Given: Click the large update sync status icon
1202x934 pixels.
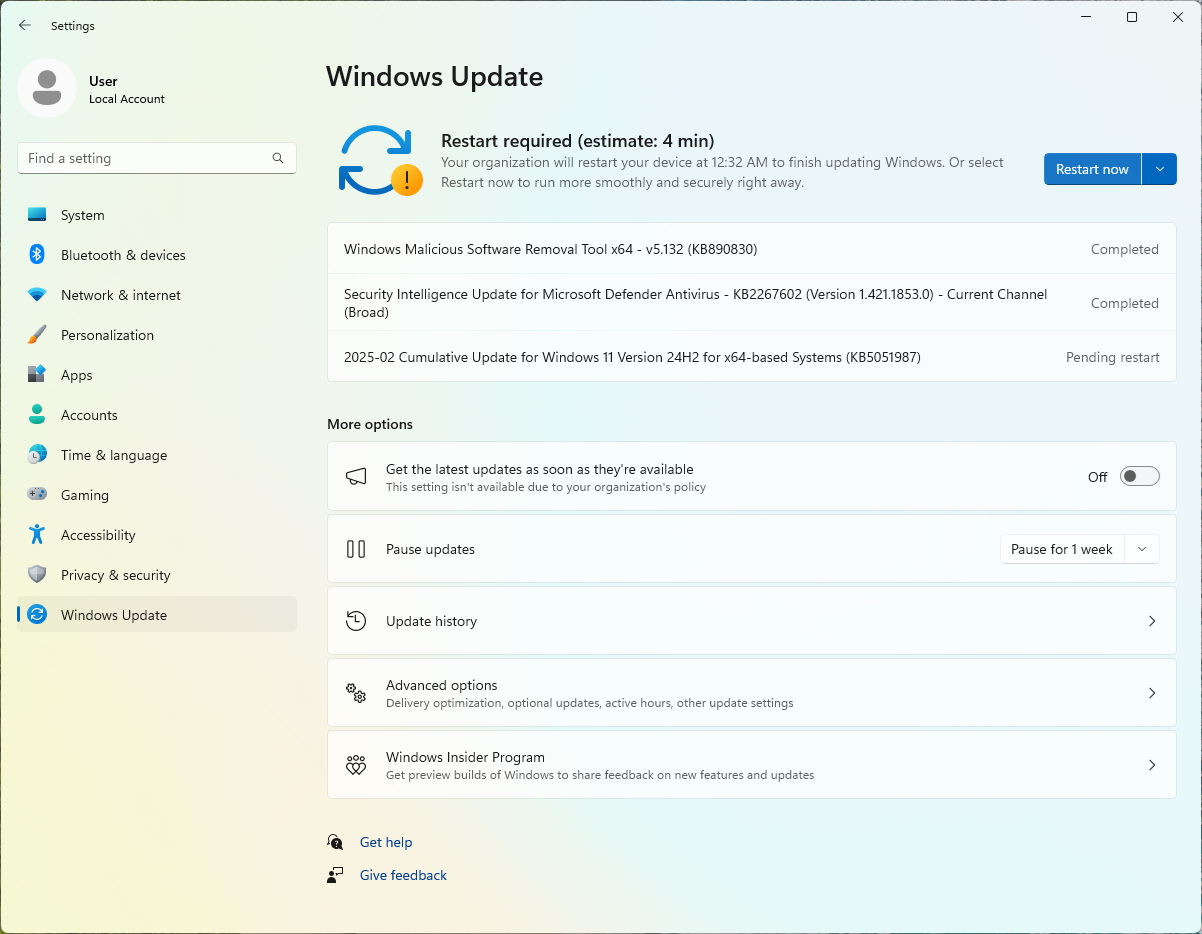Looking at the screenshot, I should point(379,160).
